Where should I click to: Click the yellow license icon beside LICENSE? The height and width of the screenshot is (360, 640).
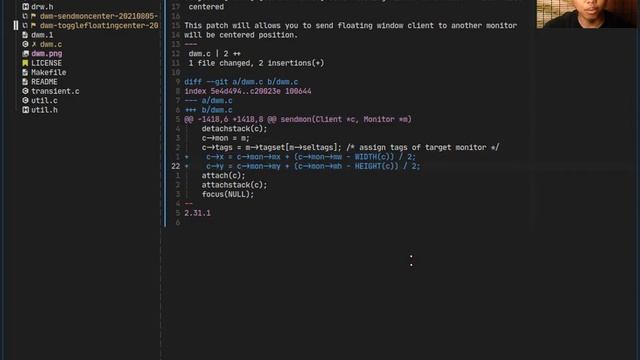point(25,63)
